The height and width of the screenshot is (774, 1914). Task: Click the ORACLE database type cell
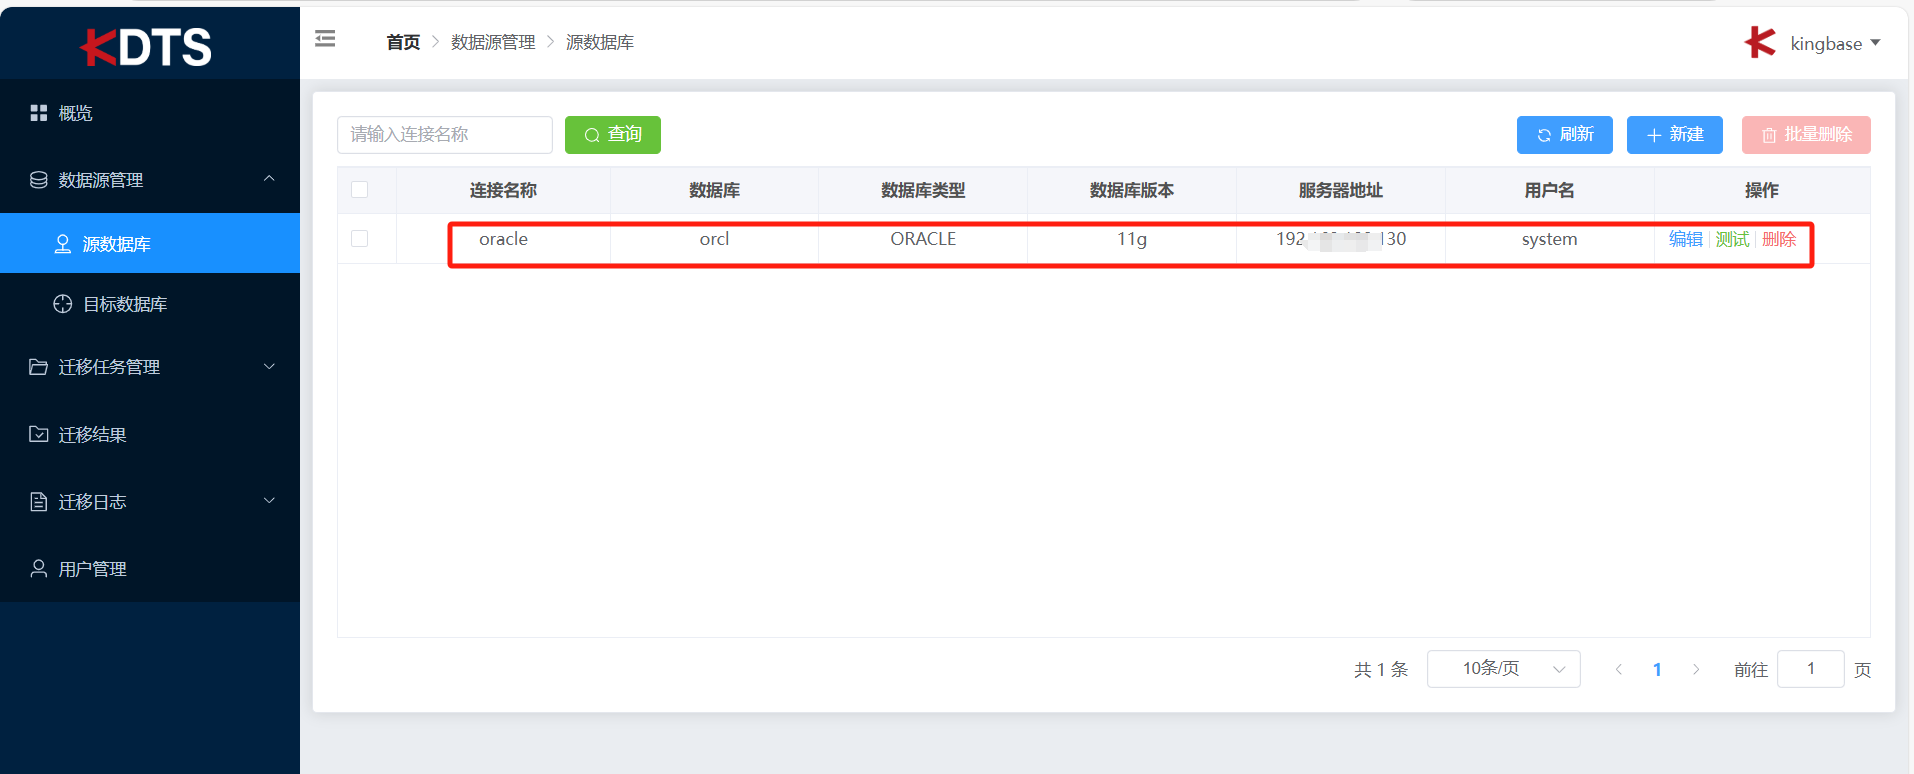coord(923,239)
